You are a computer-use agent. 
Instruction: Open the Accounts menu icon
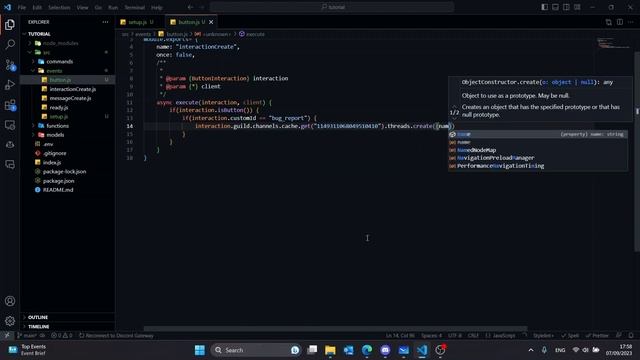click(10, 301)
